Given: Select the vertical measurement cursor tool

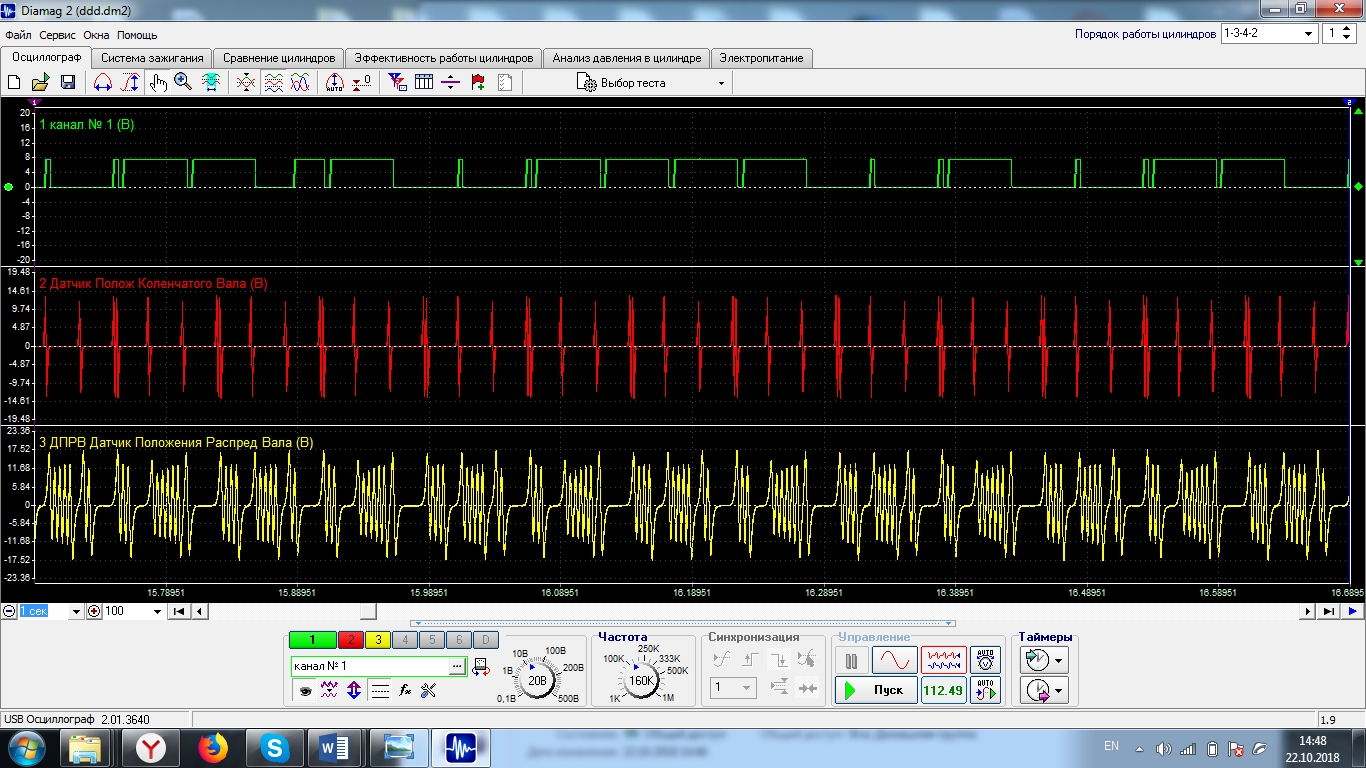Looking at the screenshot, I should click(x=130, y=83).
